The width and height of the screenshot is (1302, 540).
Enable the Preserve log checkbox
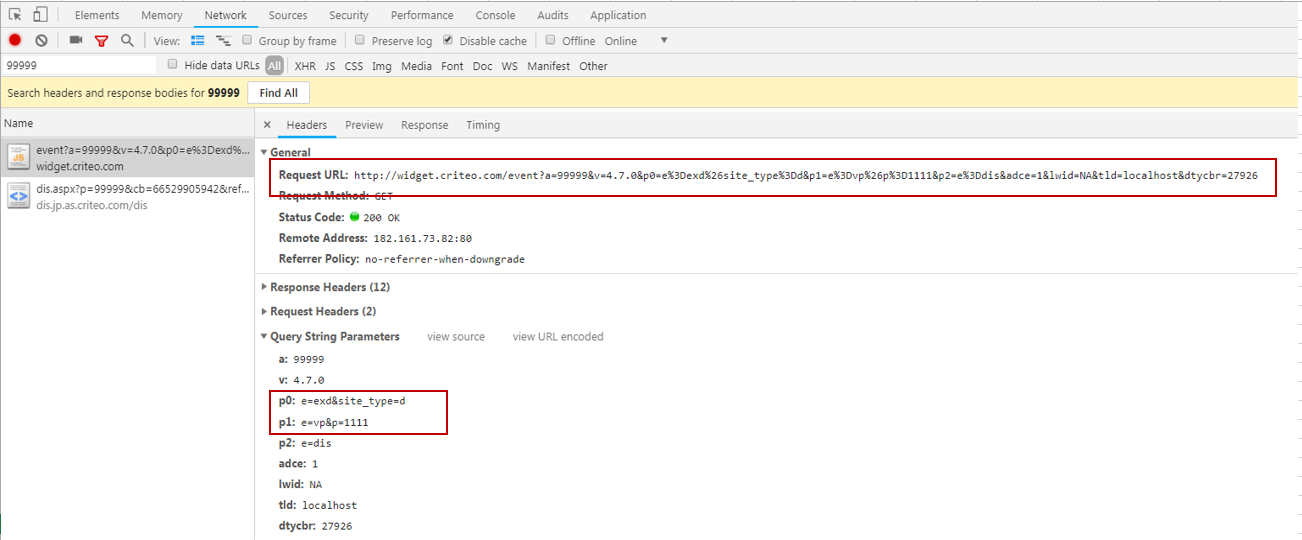(x=360, y=40)
